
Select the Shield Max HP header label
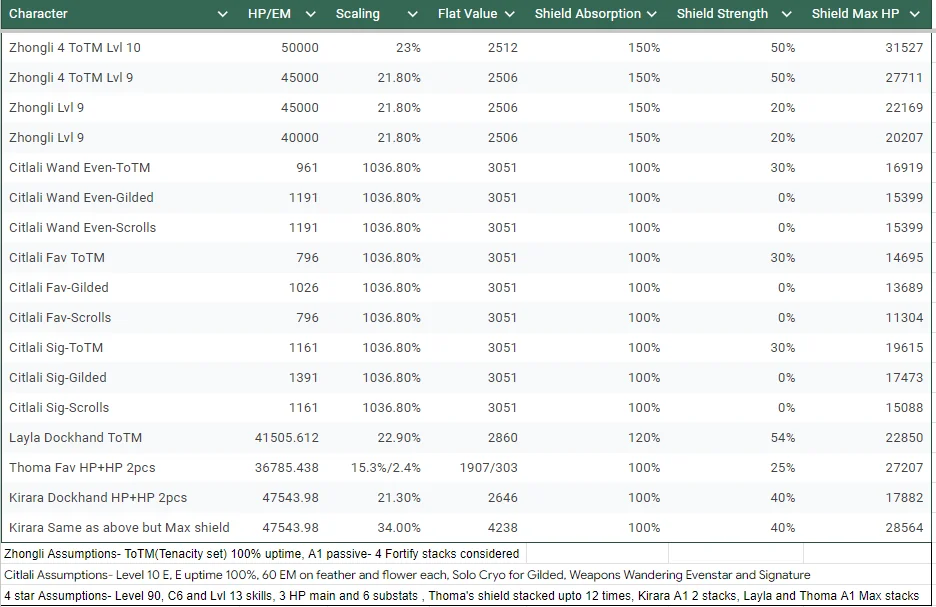[x=855, y=14]
